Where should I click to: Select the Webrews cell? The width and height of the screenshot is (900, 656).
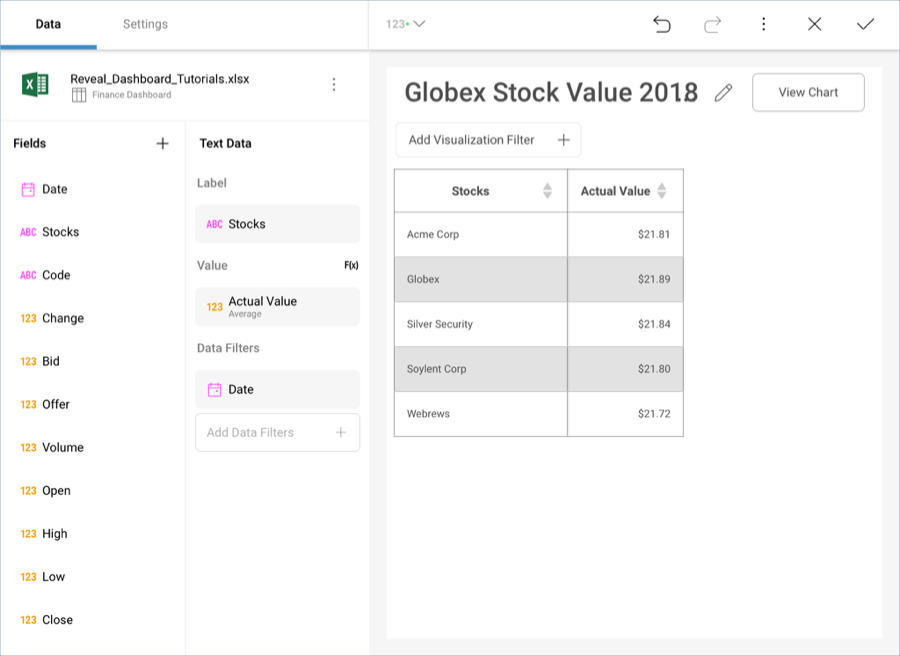click(x=481, y=414)
